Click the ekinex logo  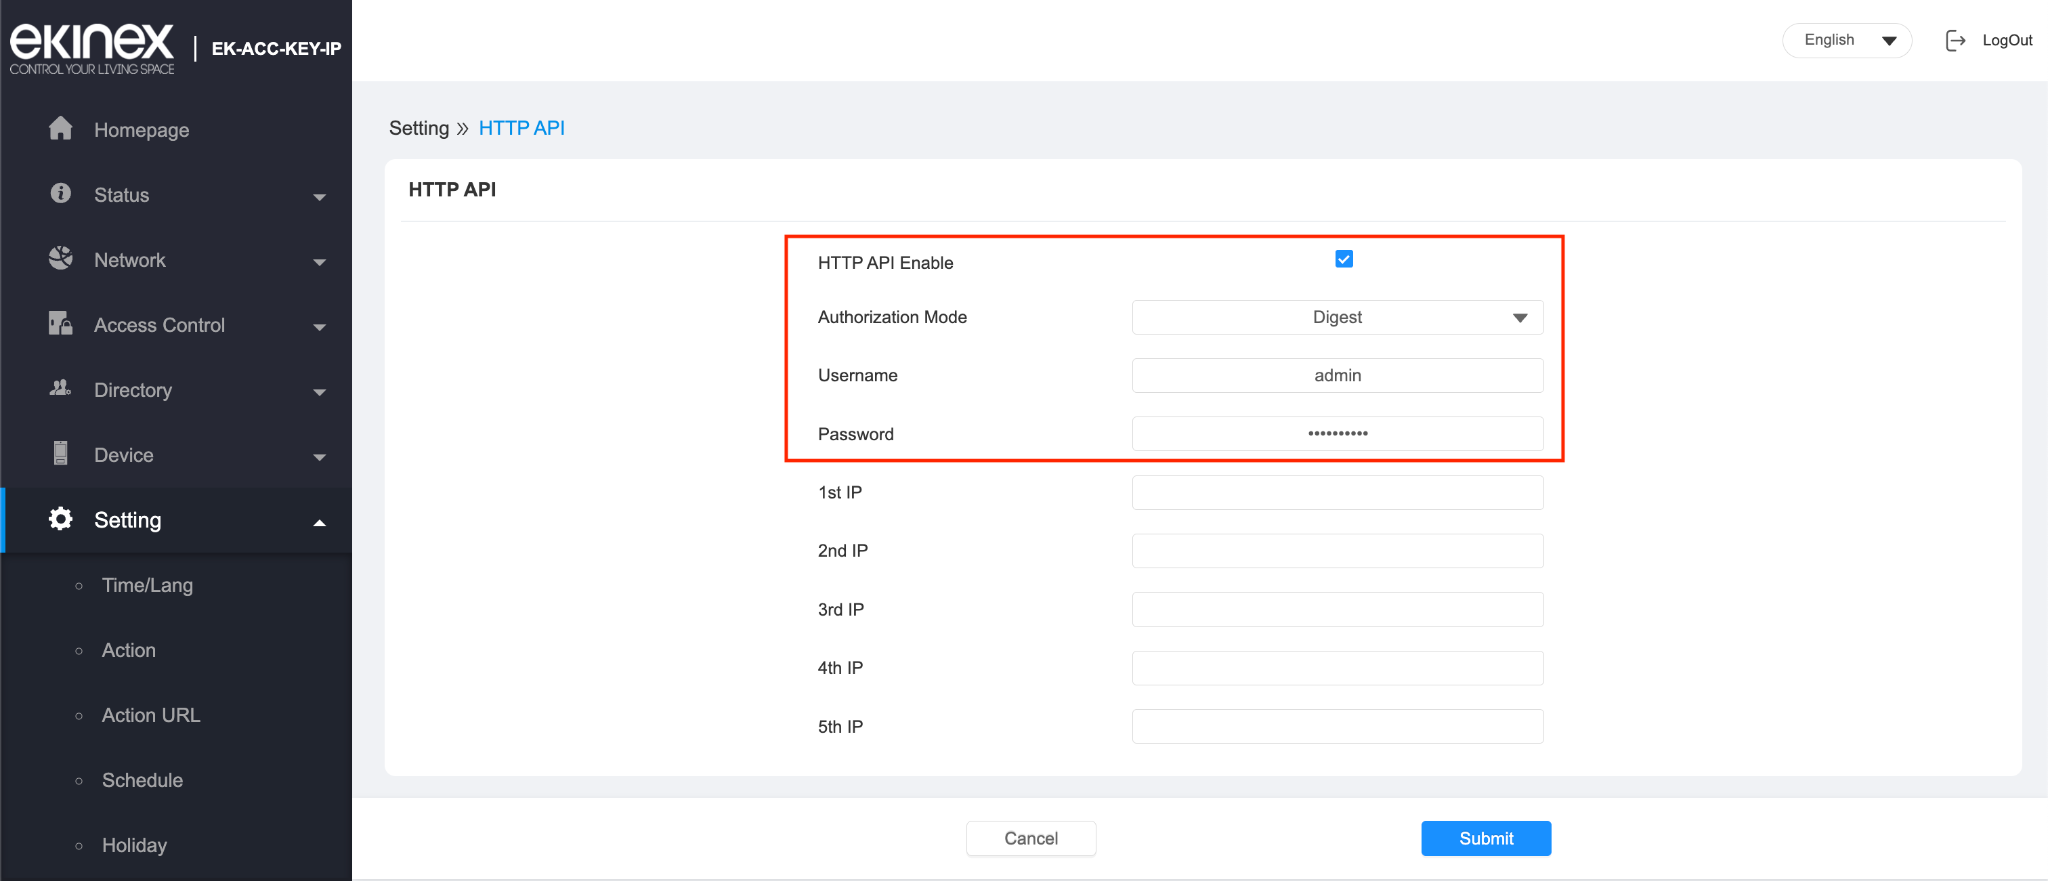click(92, 48)
